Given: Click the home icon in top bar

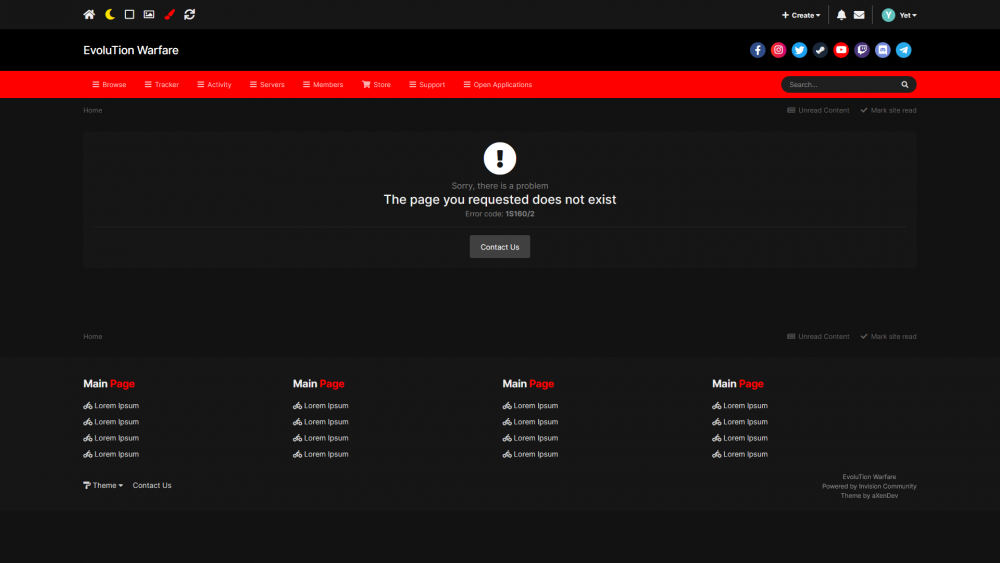Looking at the screenshot, I should (x=89, y=15).
